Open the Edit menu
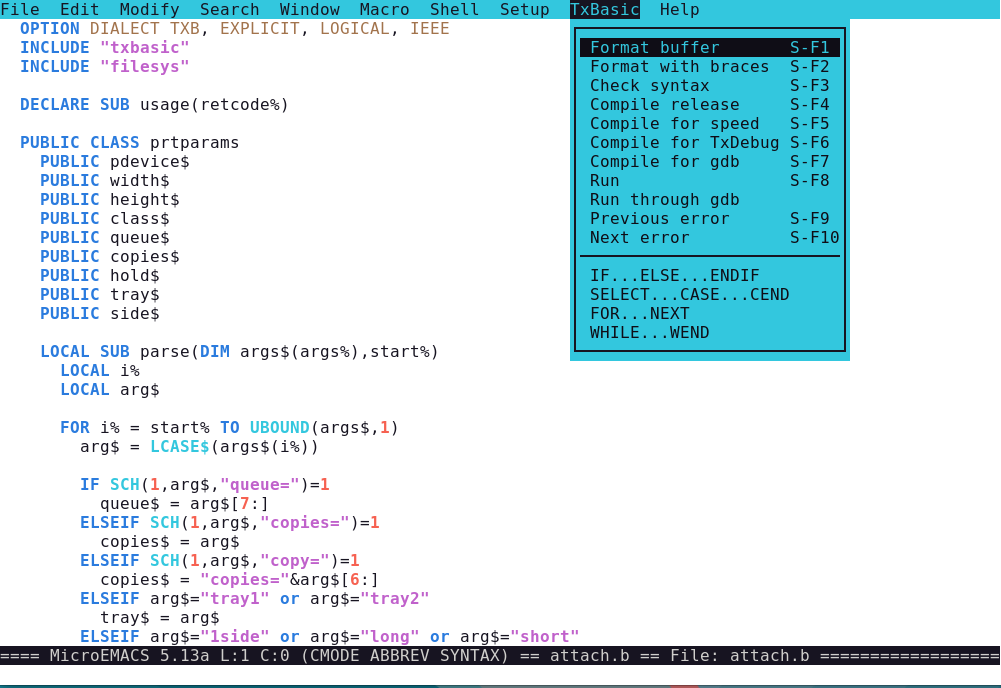Image resolution: width=1001 pixels, height=688 pixels. click(x=79, y=10)
